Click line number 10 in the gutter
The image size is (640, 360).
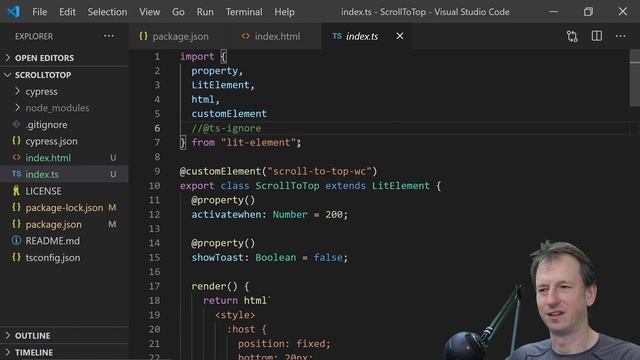click(154, 185)
